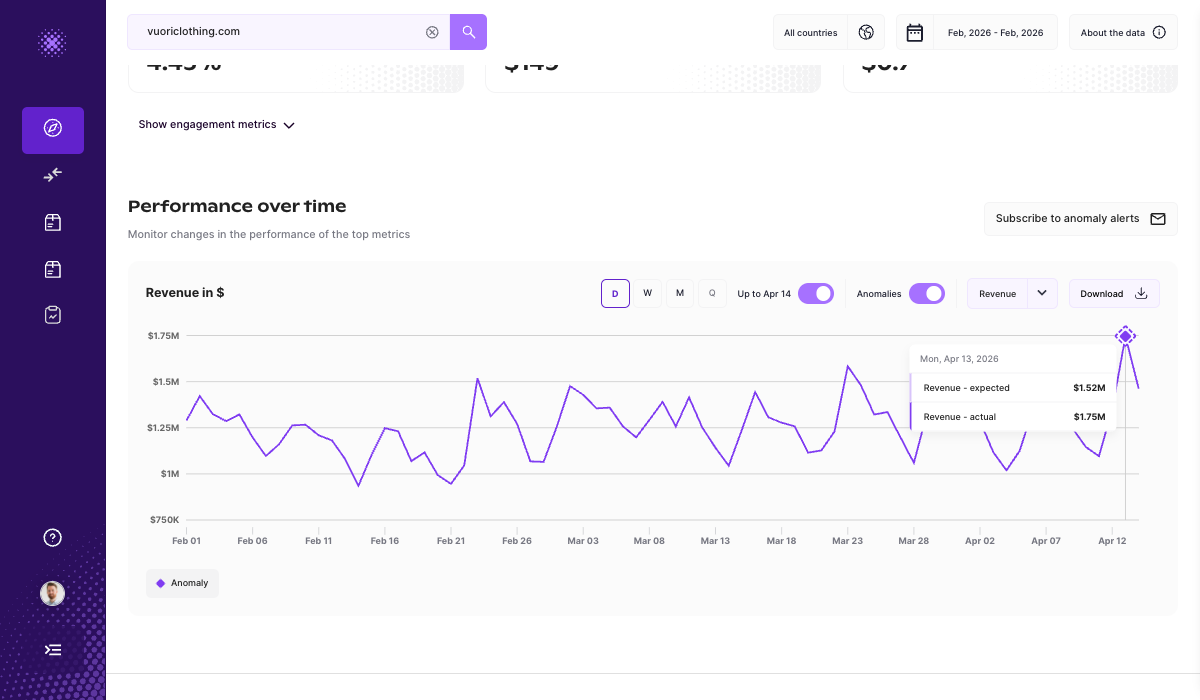Viewport: 1200px width, 700px height.
Task: Click the anomaly diamond marker on the chart
Action: click(x=1126, y=336)
